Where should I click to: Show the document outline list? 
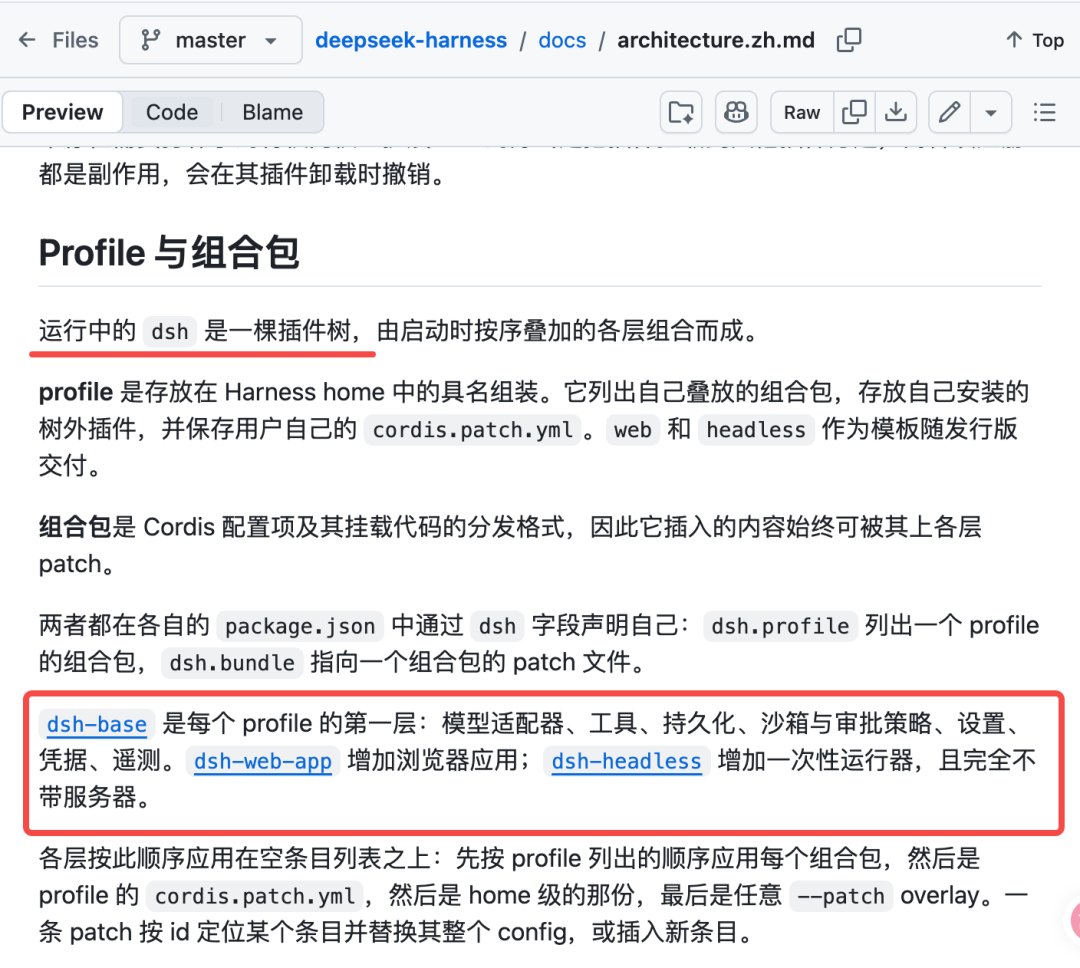point(1044,112)
